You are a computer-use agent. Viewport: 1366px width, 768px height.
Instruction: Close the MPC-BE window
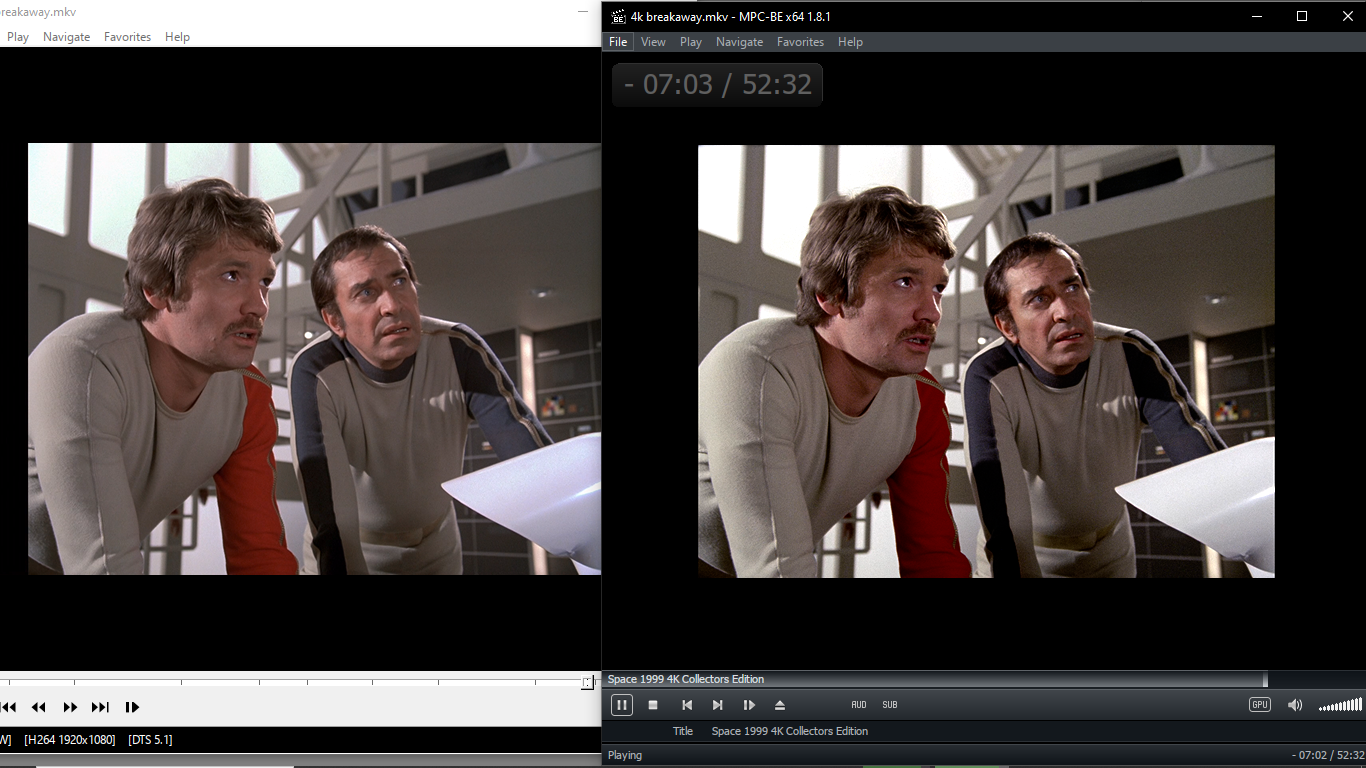tap(1346, 16)
